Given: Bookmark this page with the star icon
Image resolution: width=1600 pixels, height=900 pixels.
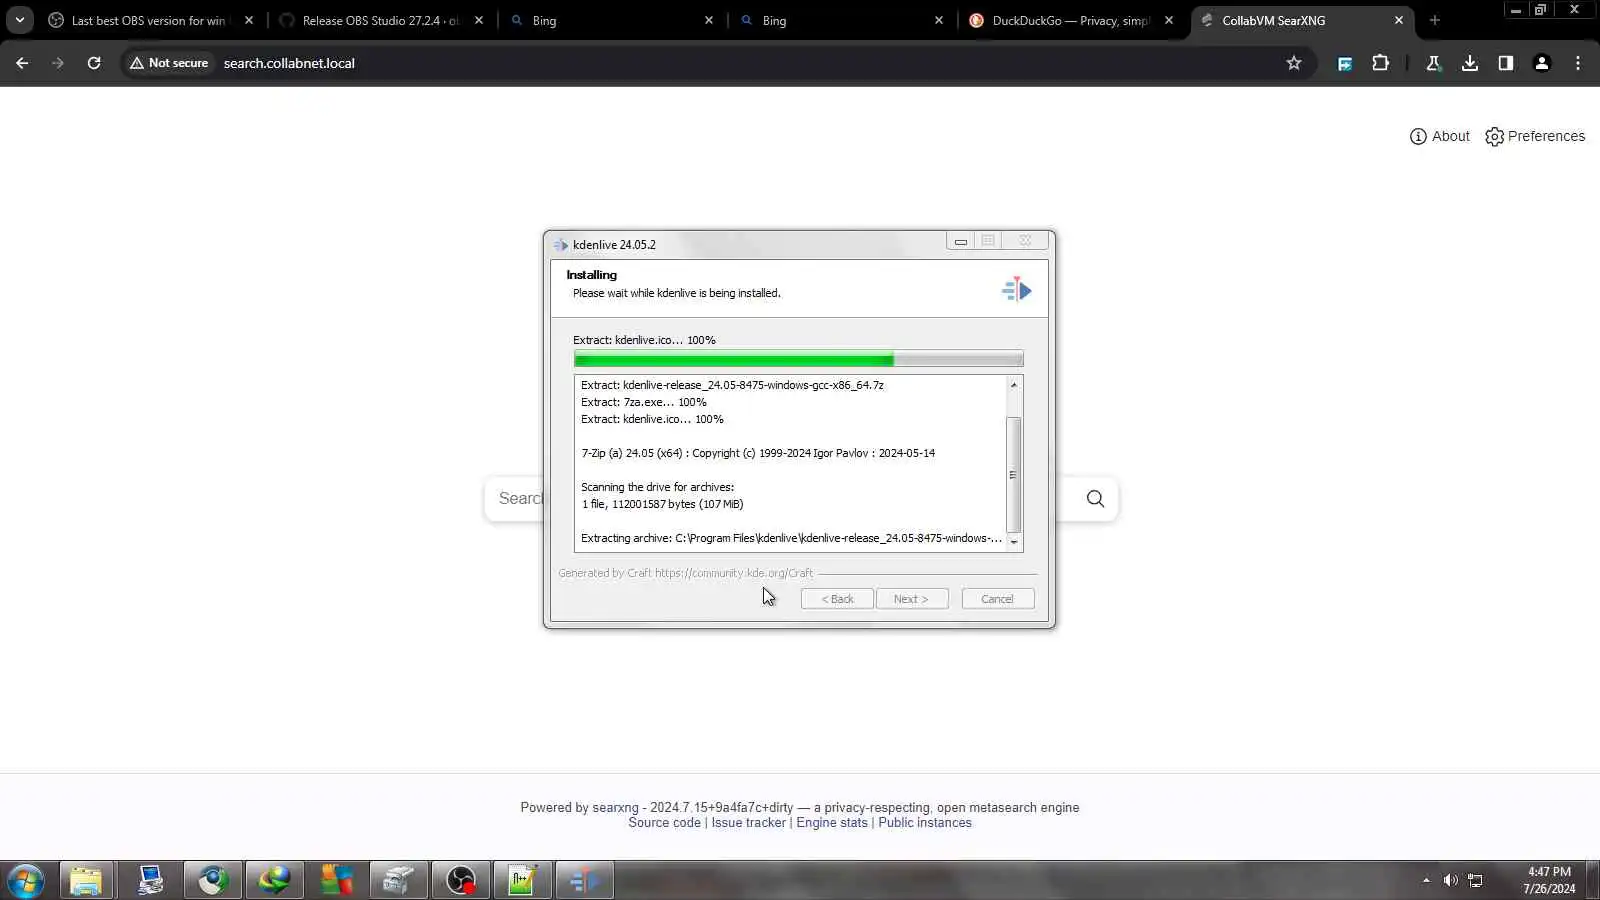Looking at the screenshot, I should click(x=1294, y=63).
